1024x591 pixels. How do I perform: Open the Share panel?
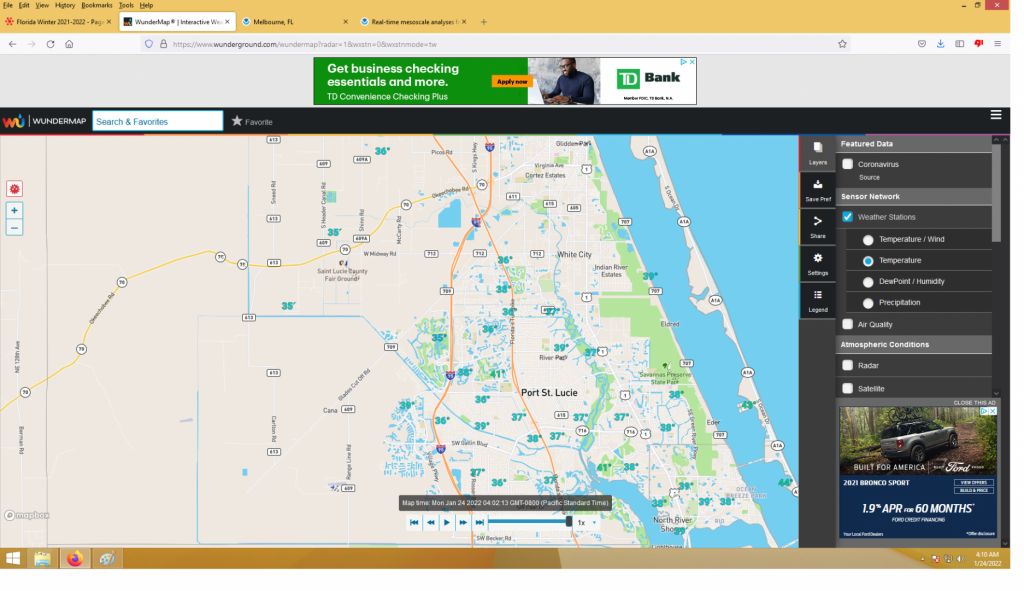coord(817,226)
